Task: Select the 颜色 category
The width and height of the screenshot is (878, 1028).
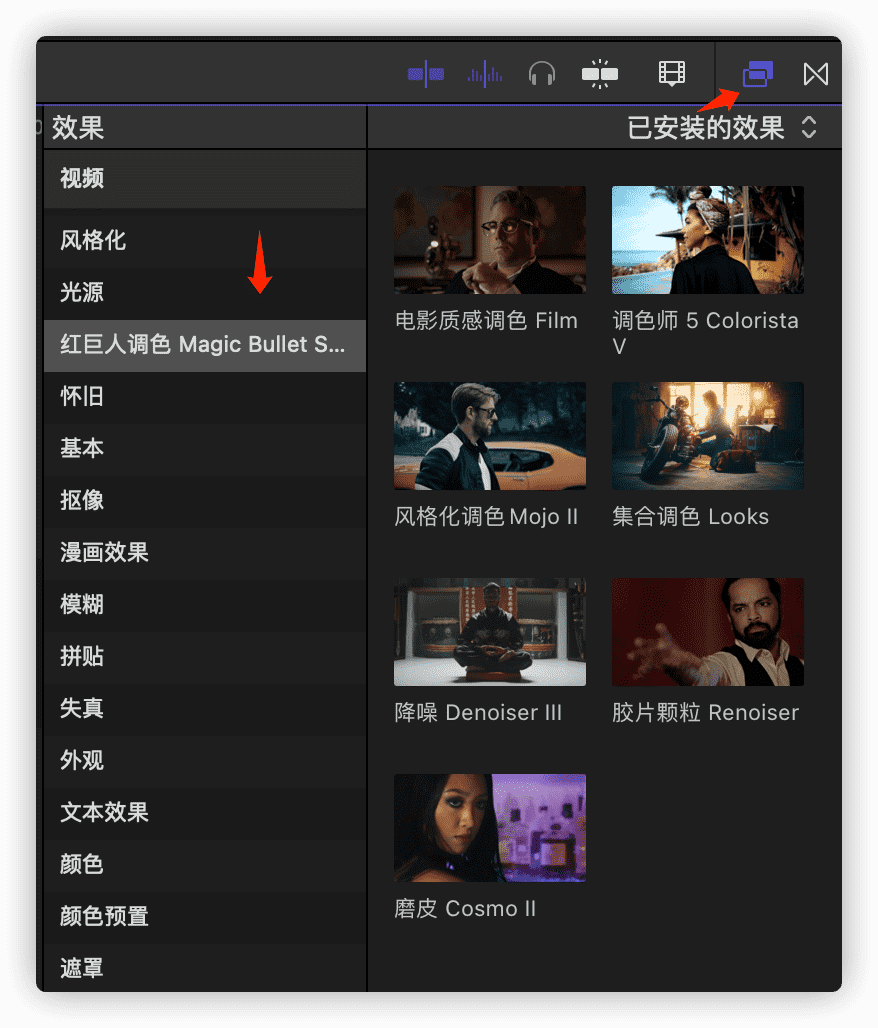Action: click(x=205, y=865)
